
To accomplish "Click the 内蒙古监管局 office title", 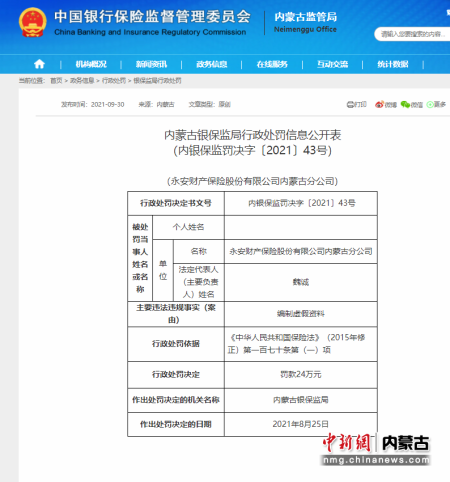I will (305, 17).
